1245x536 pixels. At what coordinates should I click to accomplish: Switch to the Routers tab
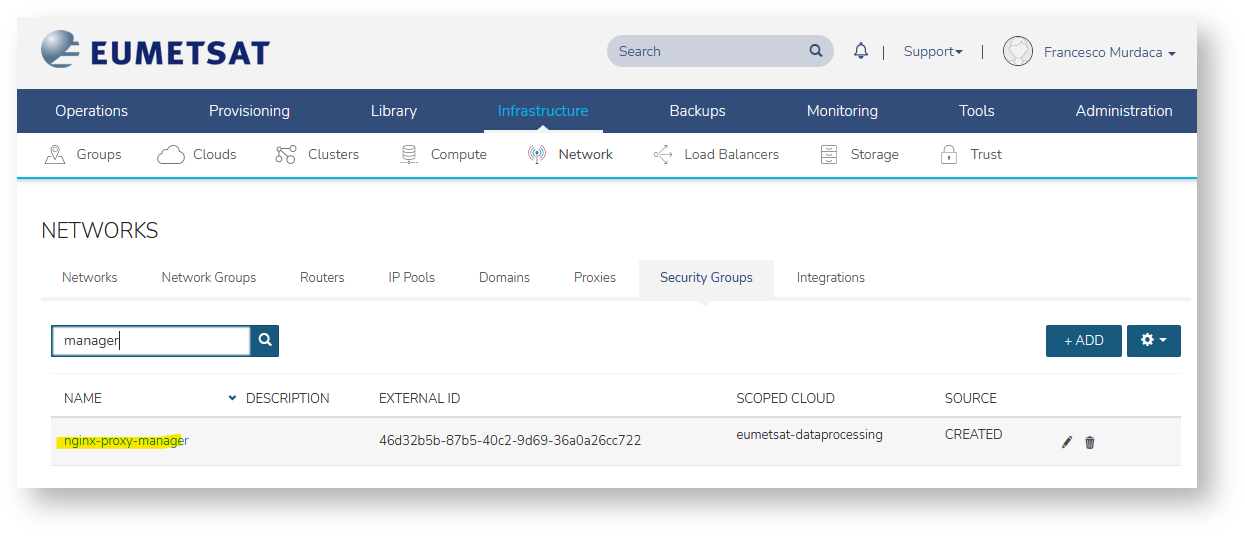[x=322, y=277]
